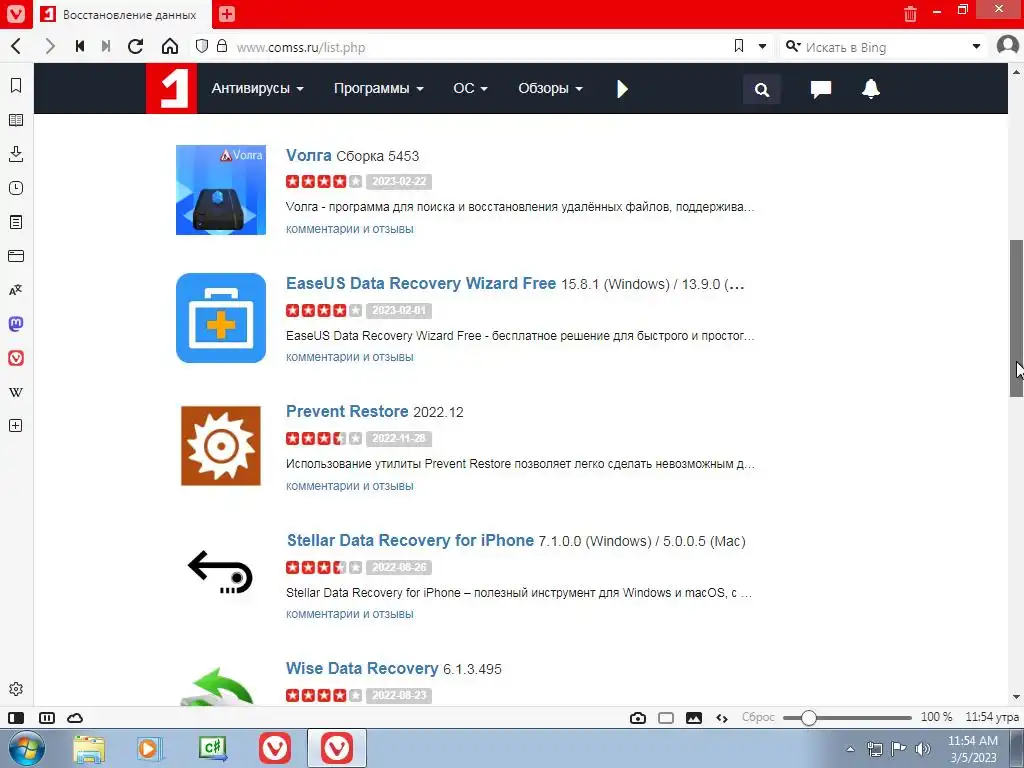Screen dimensions: 1024x768
Task: Click the Prevent Restore thumbnail
Action: click(x=221, y=446)
